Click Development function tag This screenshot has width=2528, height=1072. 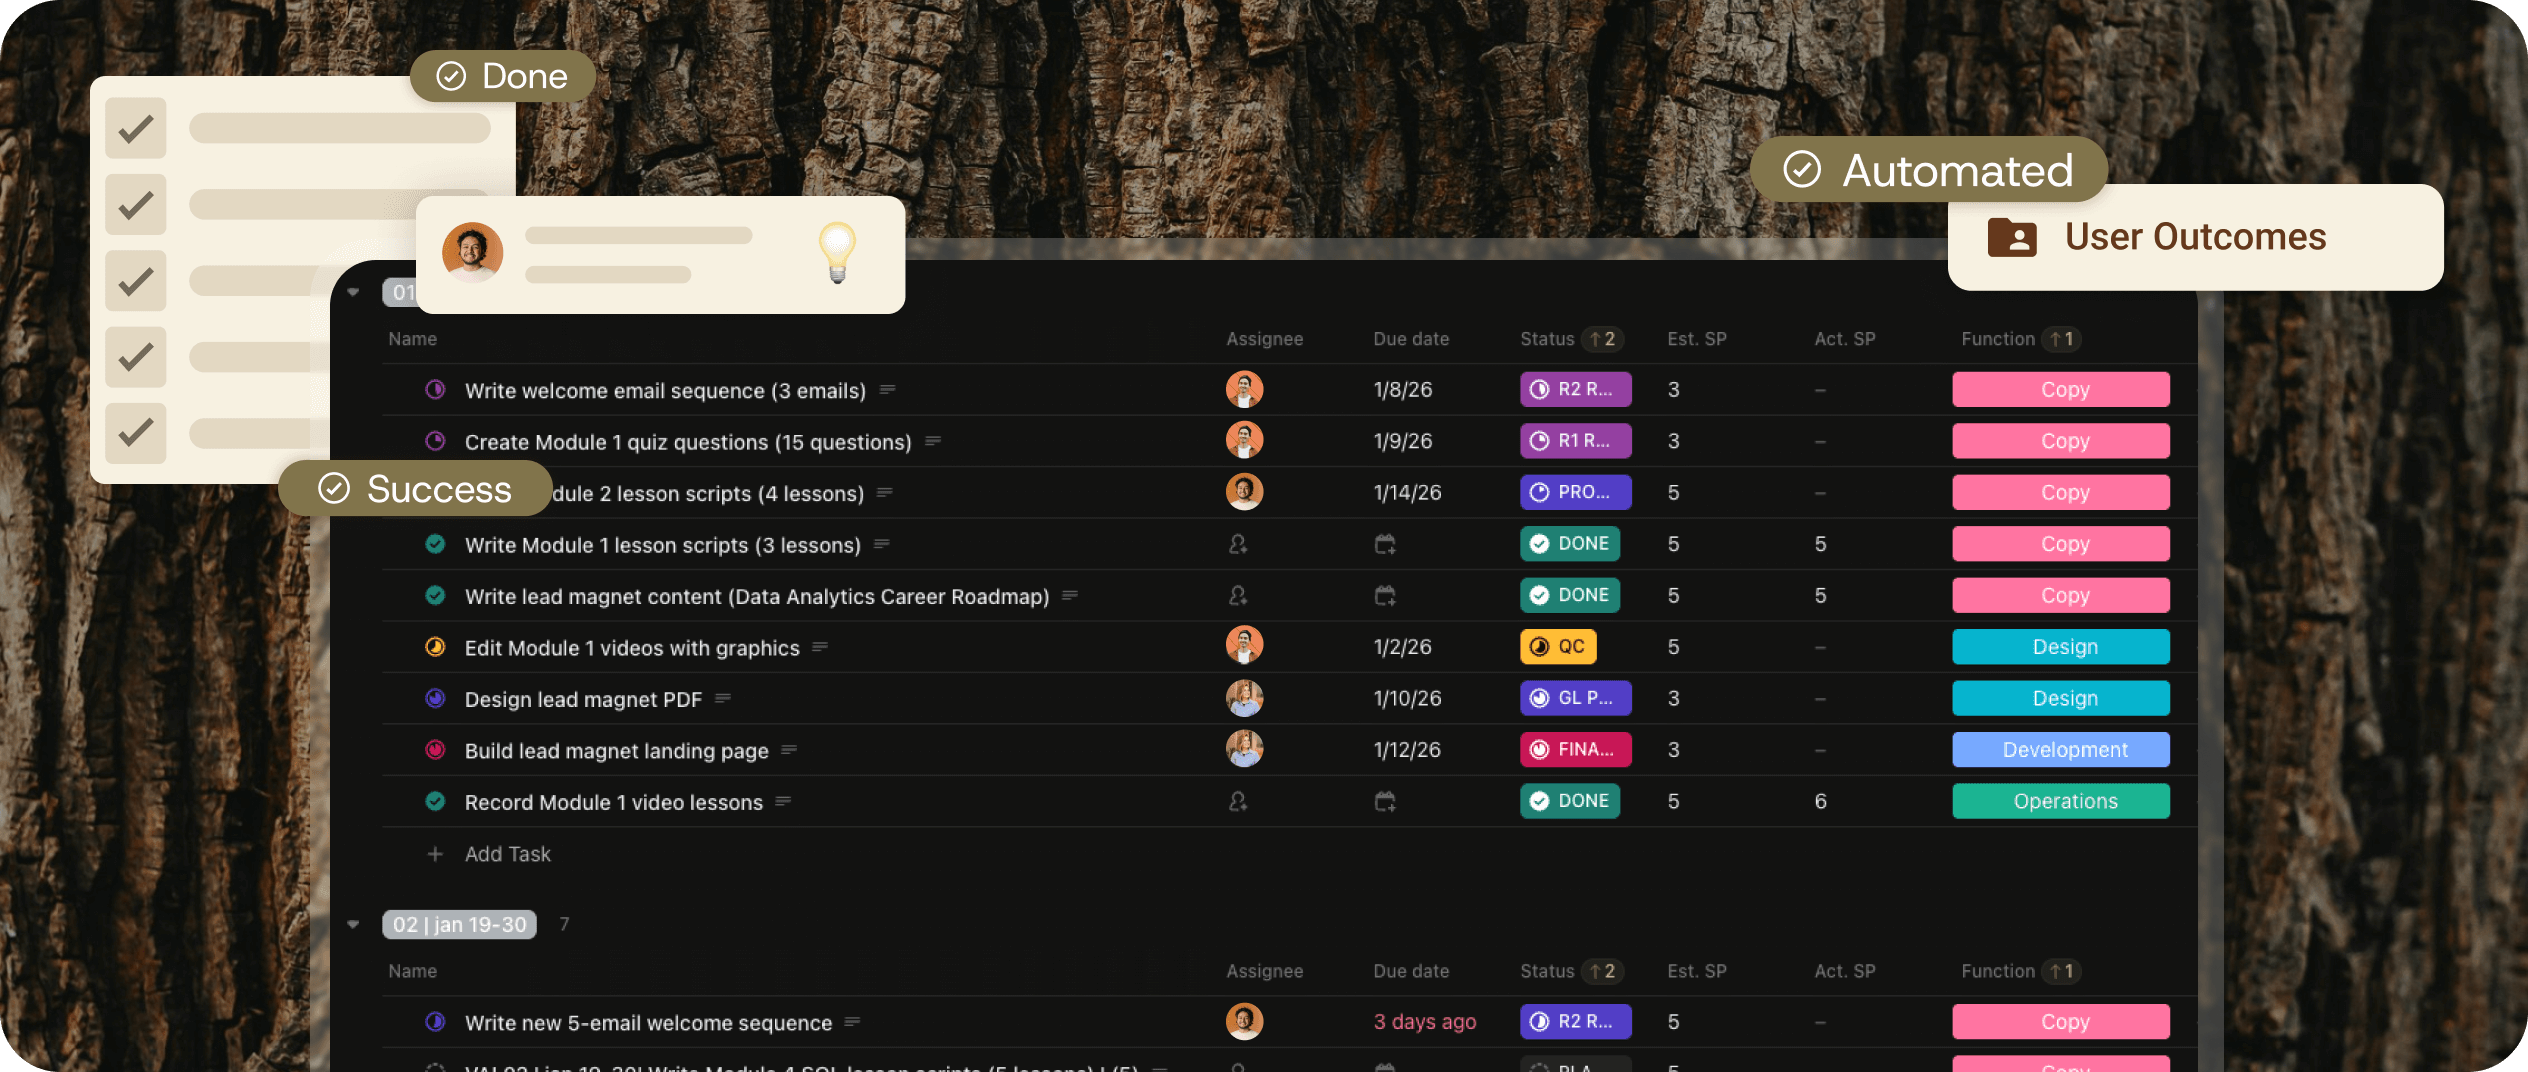point(2061,750)
